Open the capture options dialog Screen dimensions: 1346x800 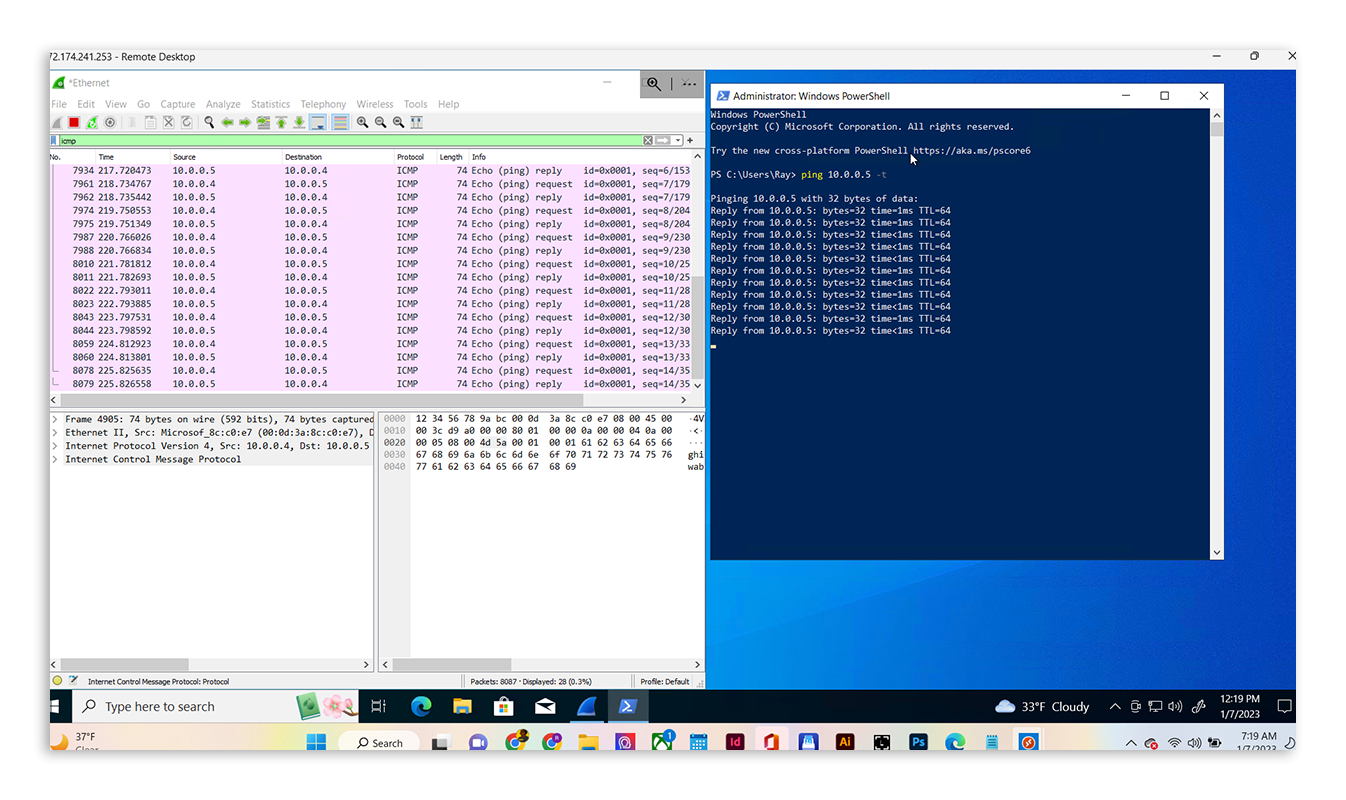(x=110, y=122)
